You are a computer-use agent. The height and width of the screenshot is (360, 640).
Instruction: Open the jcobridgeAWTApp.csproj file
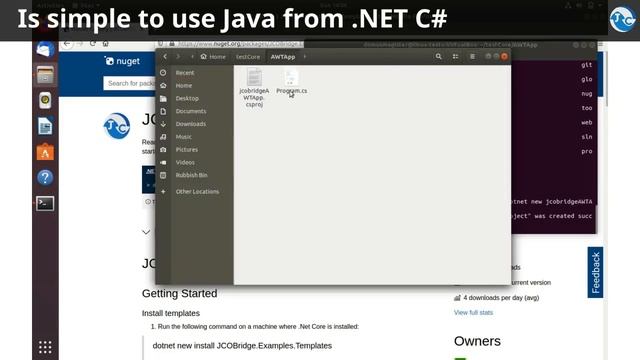coord(254,88)
